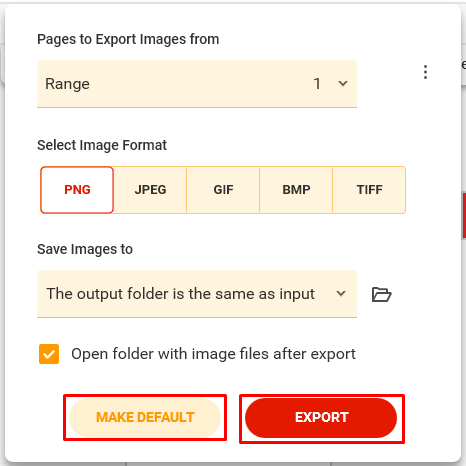Image resolution: width=466 pixels, height=466 pixels.
Task: Expand the Save Images to chevron
Action: pos(341,294)
